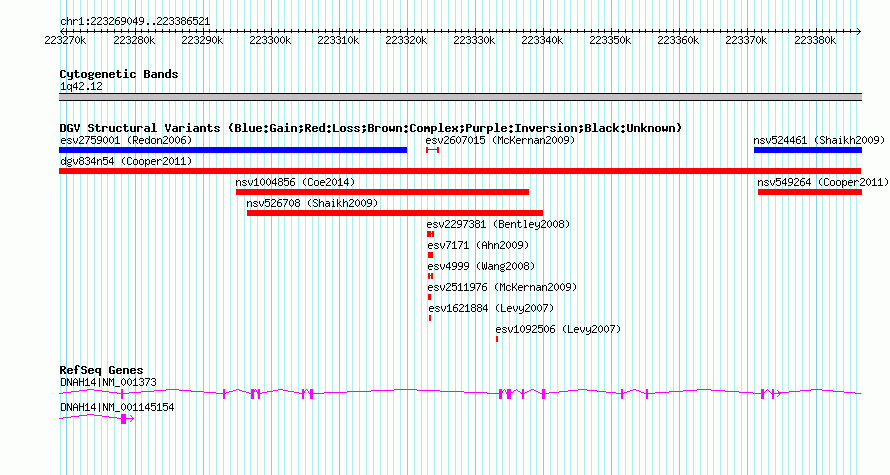The height and width of the screenshot is (475, 890).
Task: Open the nsv1004856 (Coe2014) label
Action: (295, 182)
